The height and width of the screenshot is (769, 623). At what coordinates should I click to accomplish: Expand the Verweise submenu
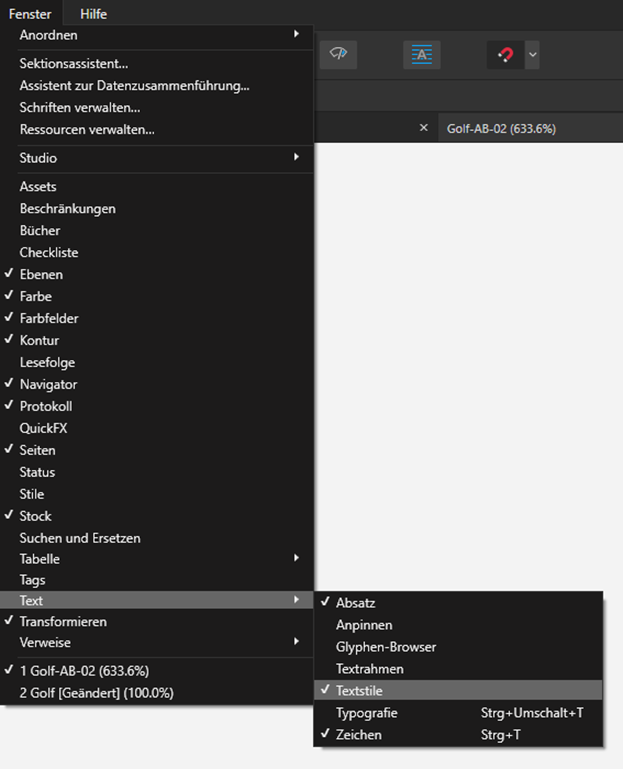(157, 642)
